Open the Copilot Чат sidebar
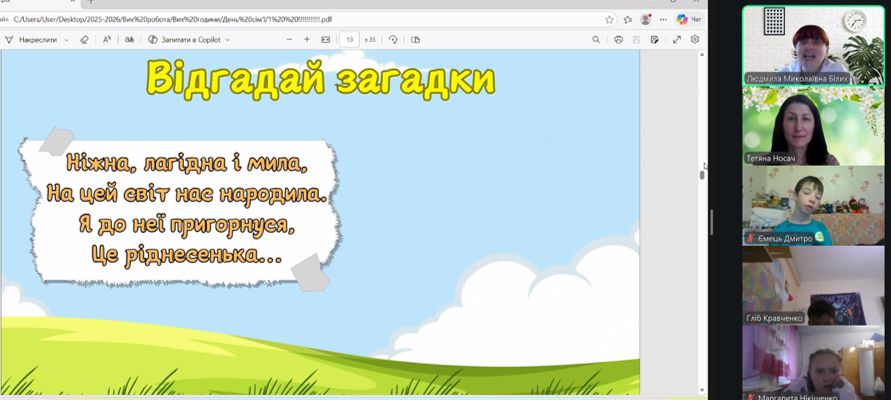The width and height of the screenshot is (891, 400). tap(689, 19)
